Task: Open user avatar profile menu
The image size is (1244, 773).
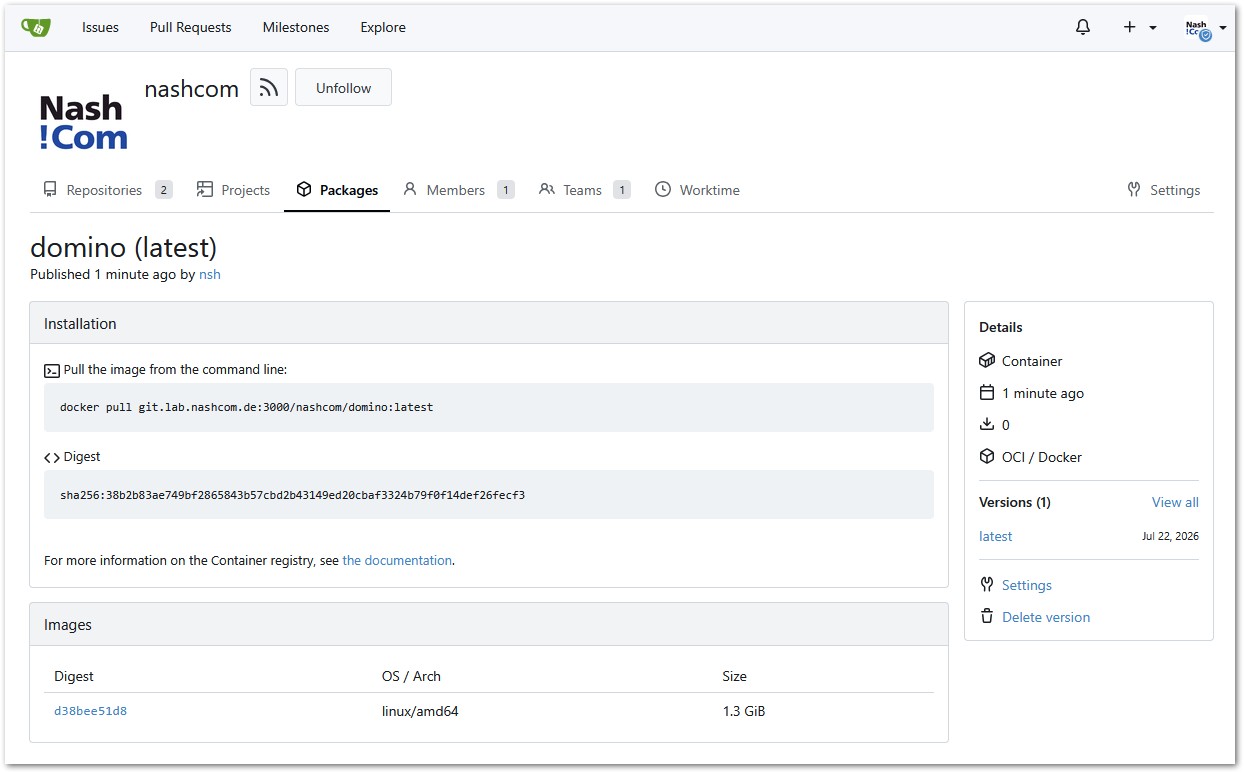Action: [x=1204, y=28]
